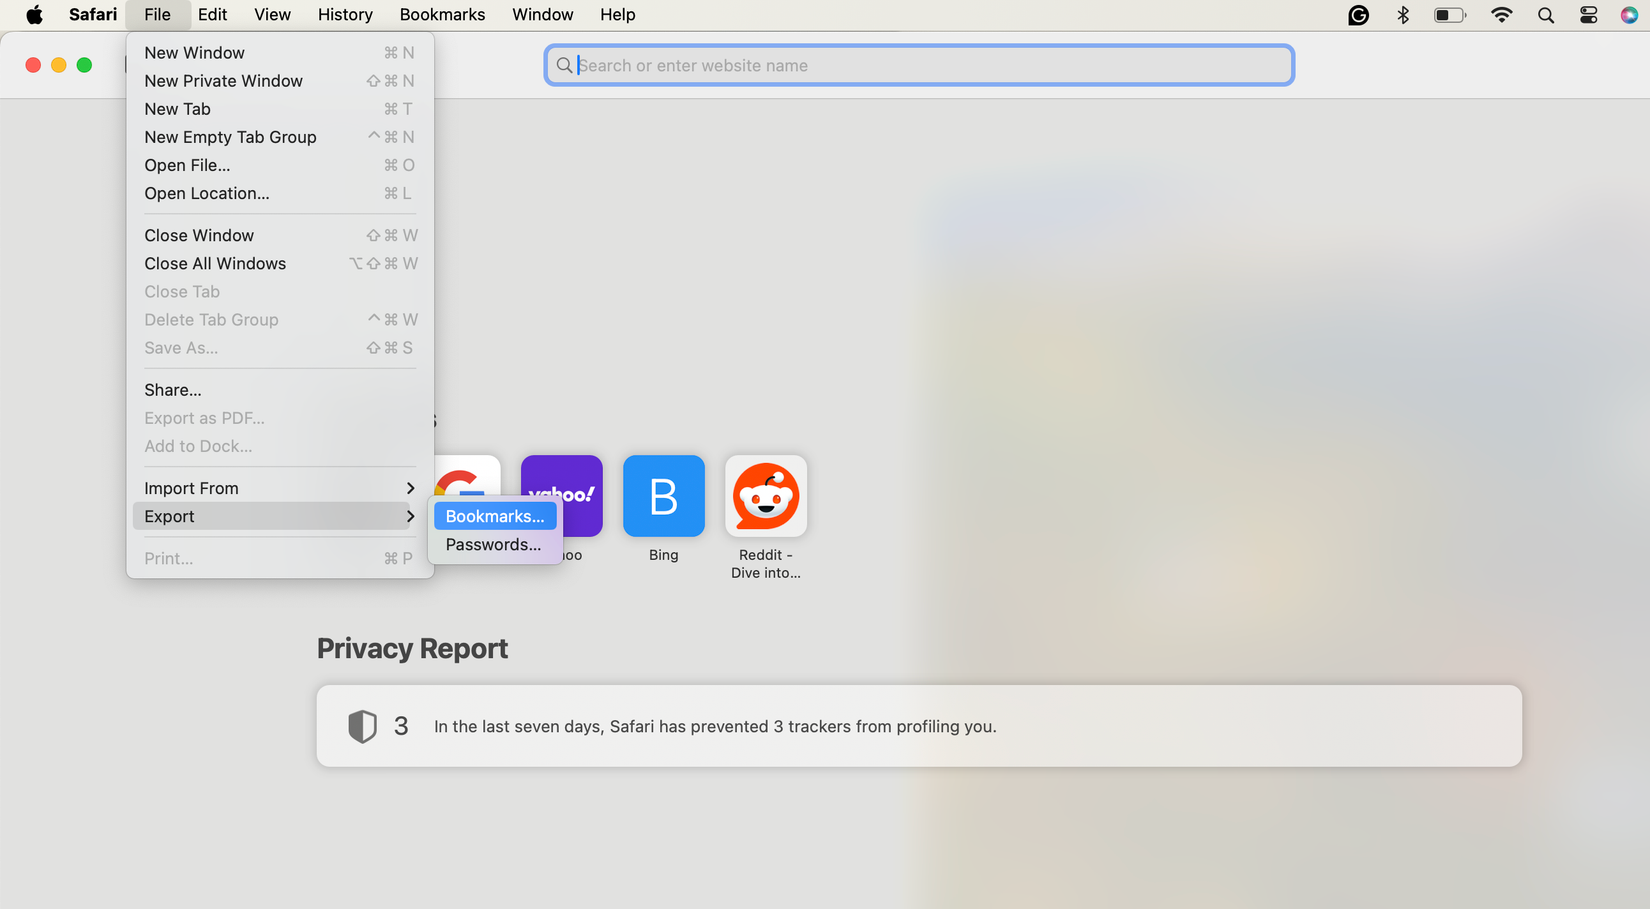1650x909 pixels.
Task: Open the Apple menu
Action: click(33, 15)
